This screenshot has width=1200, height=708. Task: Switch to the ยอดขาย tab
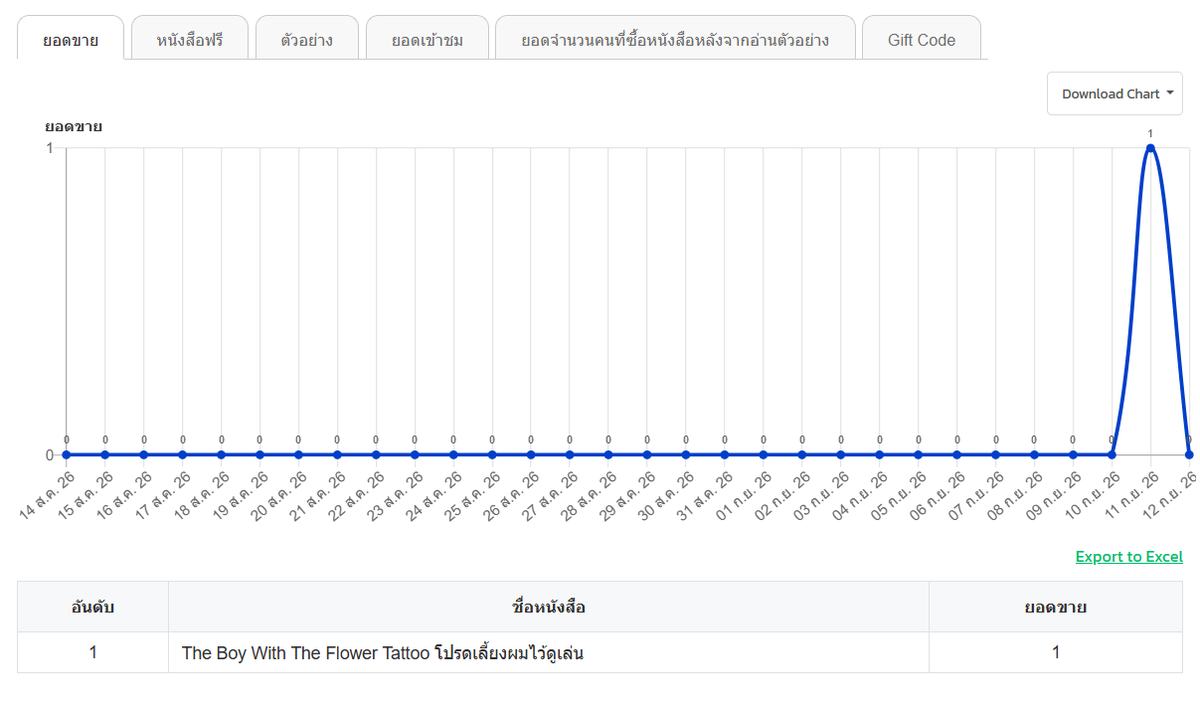[71, 40]
